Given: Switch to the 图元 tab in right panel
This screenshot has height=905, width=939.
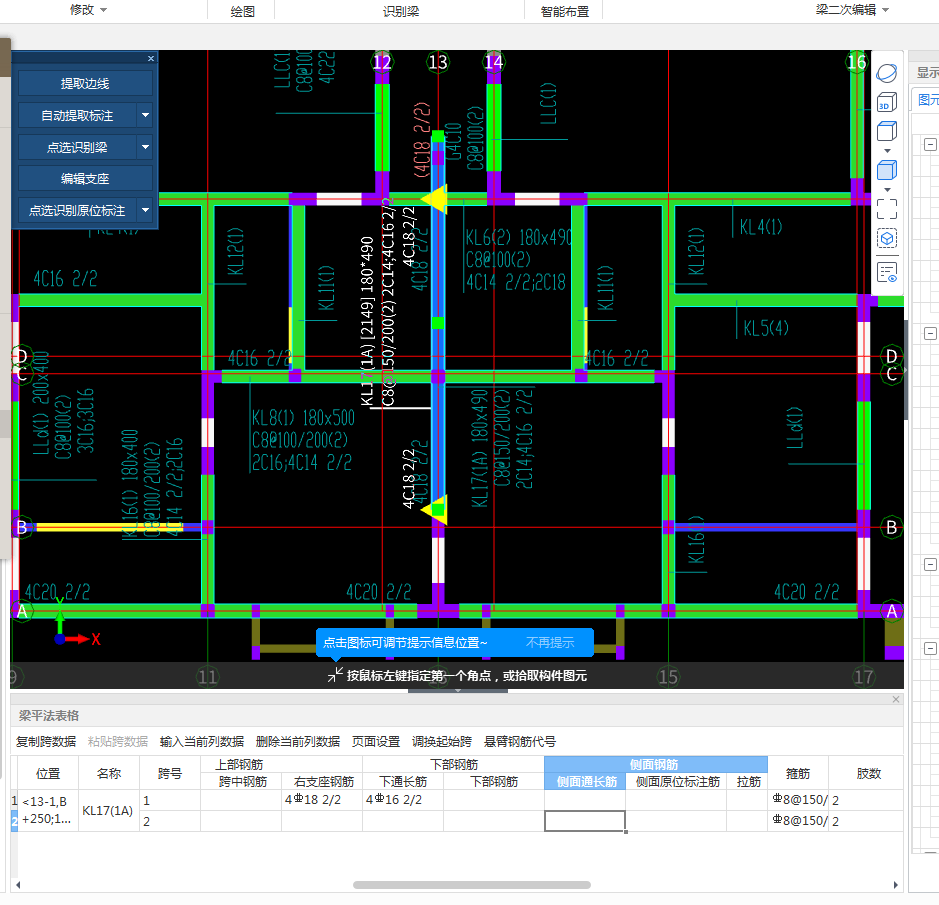Looking at the screenshot, I should [927, 99].
